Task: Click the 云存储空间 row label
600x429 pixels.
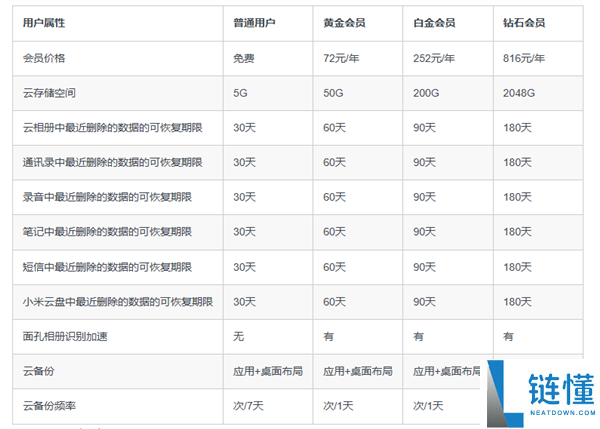Action: [x=49, y=93]
